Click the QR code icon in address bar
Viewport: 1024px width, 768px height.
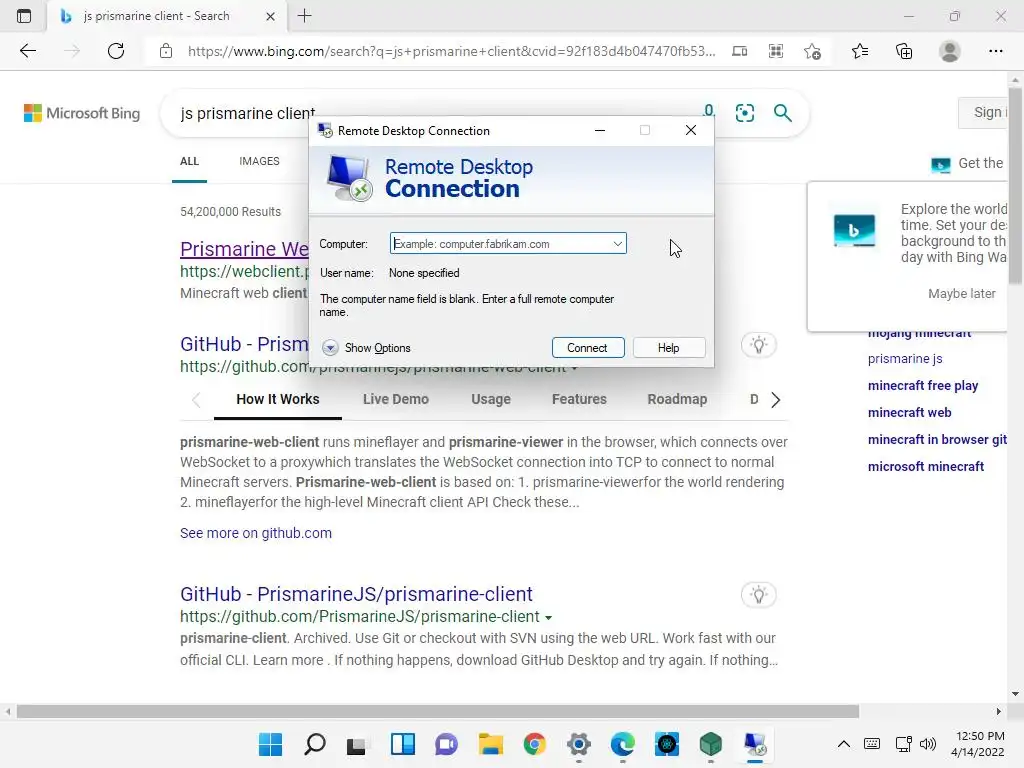click(x=776, y=51)
